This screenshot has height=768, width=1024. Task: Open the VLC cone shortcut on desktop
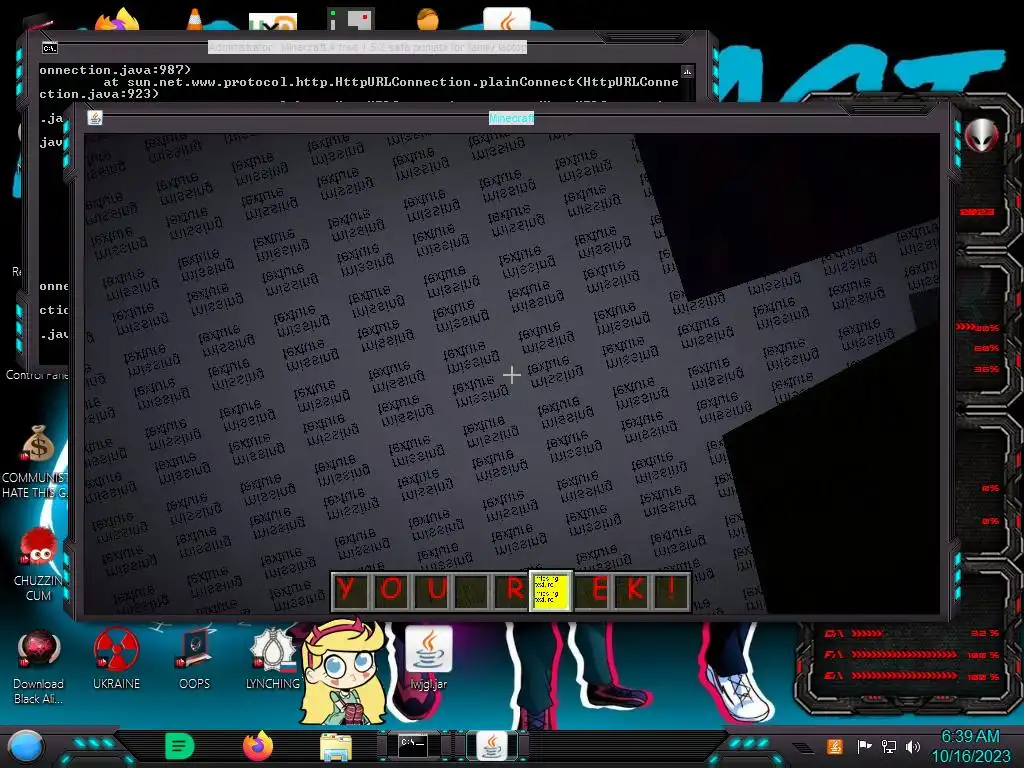pyautogui.click(x=195, y=20)
